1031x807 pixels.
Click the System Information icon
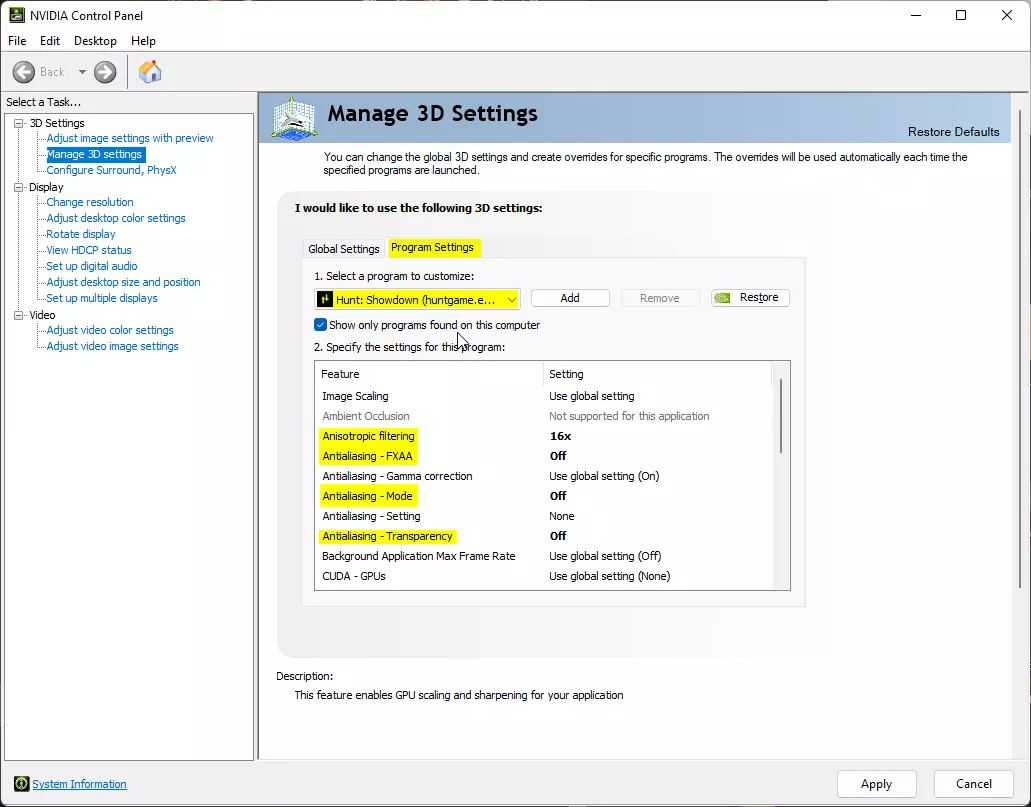[x=22, y=784]
